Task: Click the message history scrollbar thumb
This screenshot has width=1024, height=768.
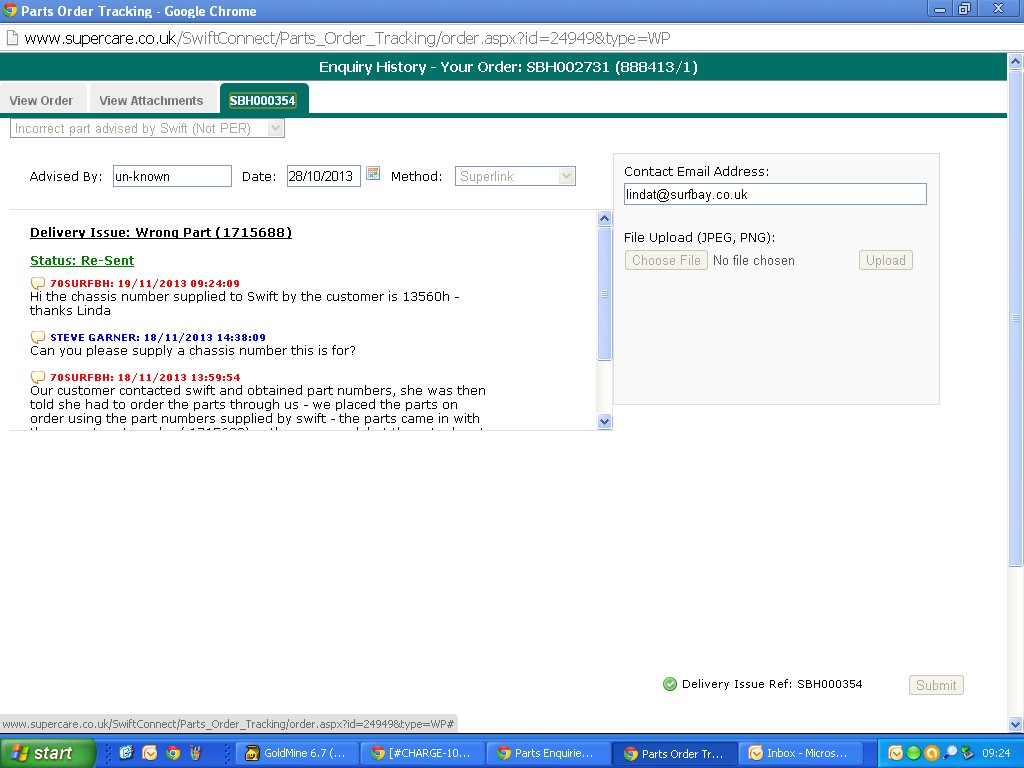Action: (605, 293)
